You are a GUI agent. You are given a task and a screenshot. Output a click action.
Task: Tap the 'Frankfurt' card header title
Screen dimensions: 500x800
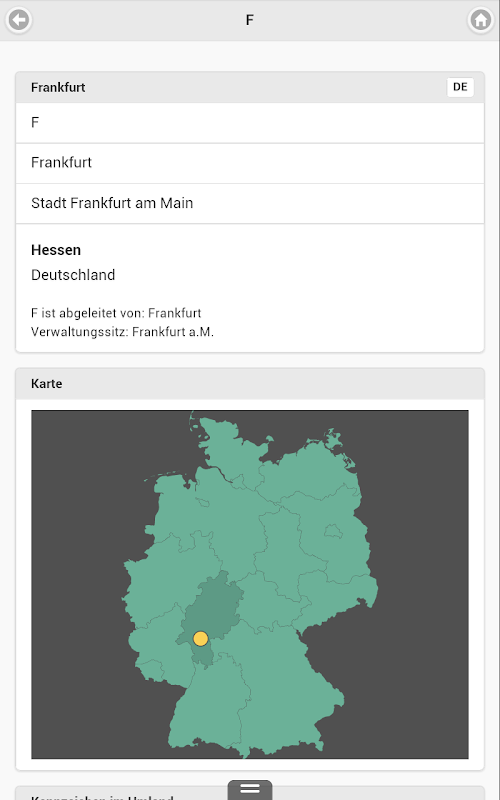coord(58,87)
